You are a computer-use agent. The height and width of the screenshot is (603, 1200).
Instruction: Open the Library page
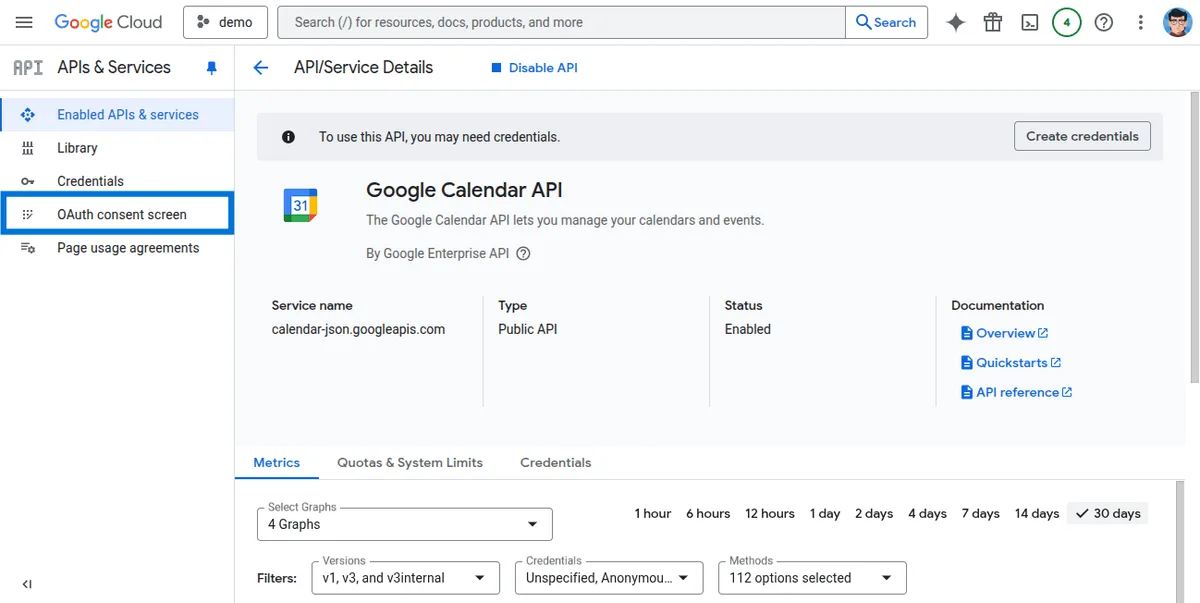(117, 148)
